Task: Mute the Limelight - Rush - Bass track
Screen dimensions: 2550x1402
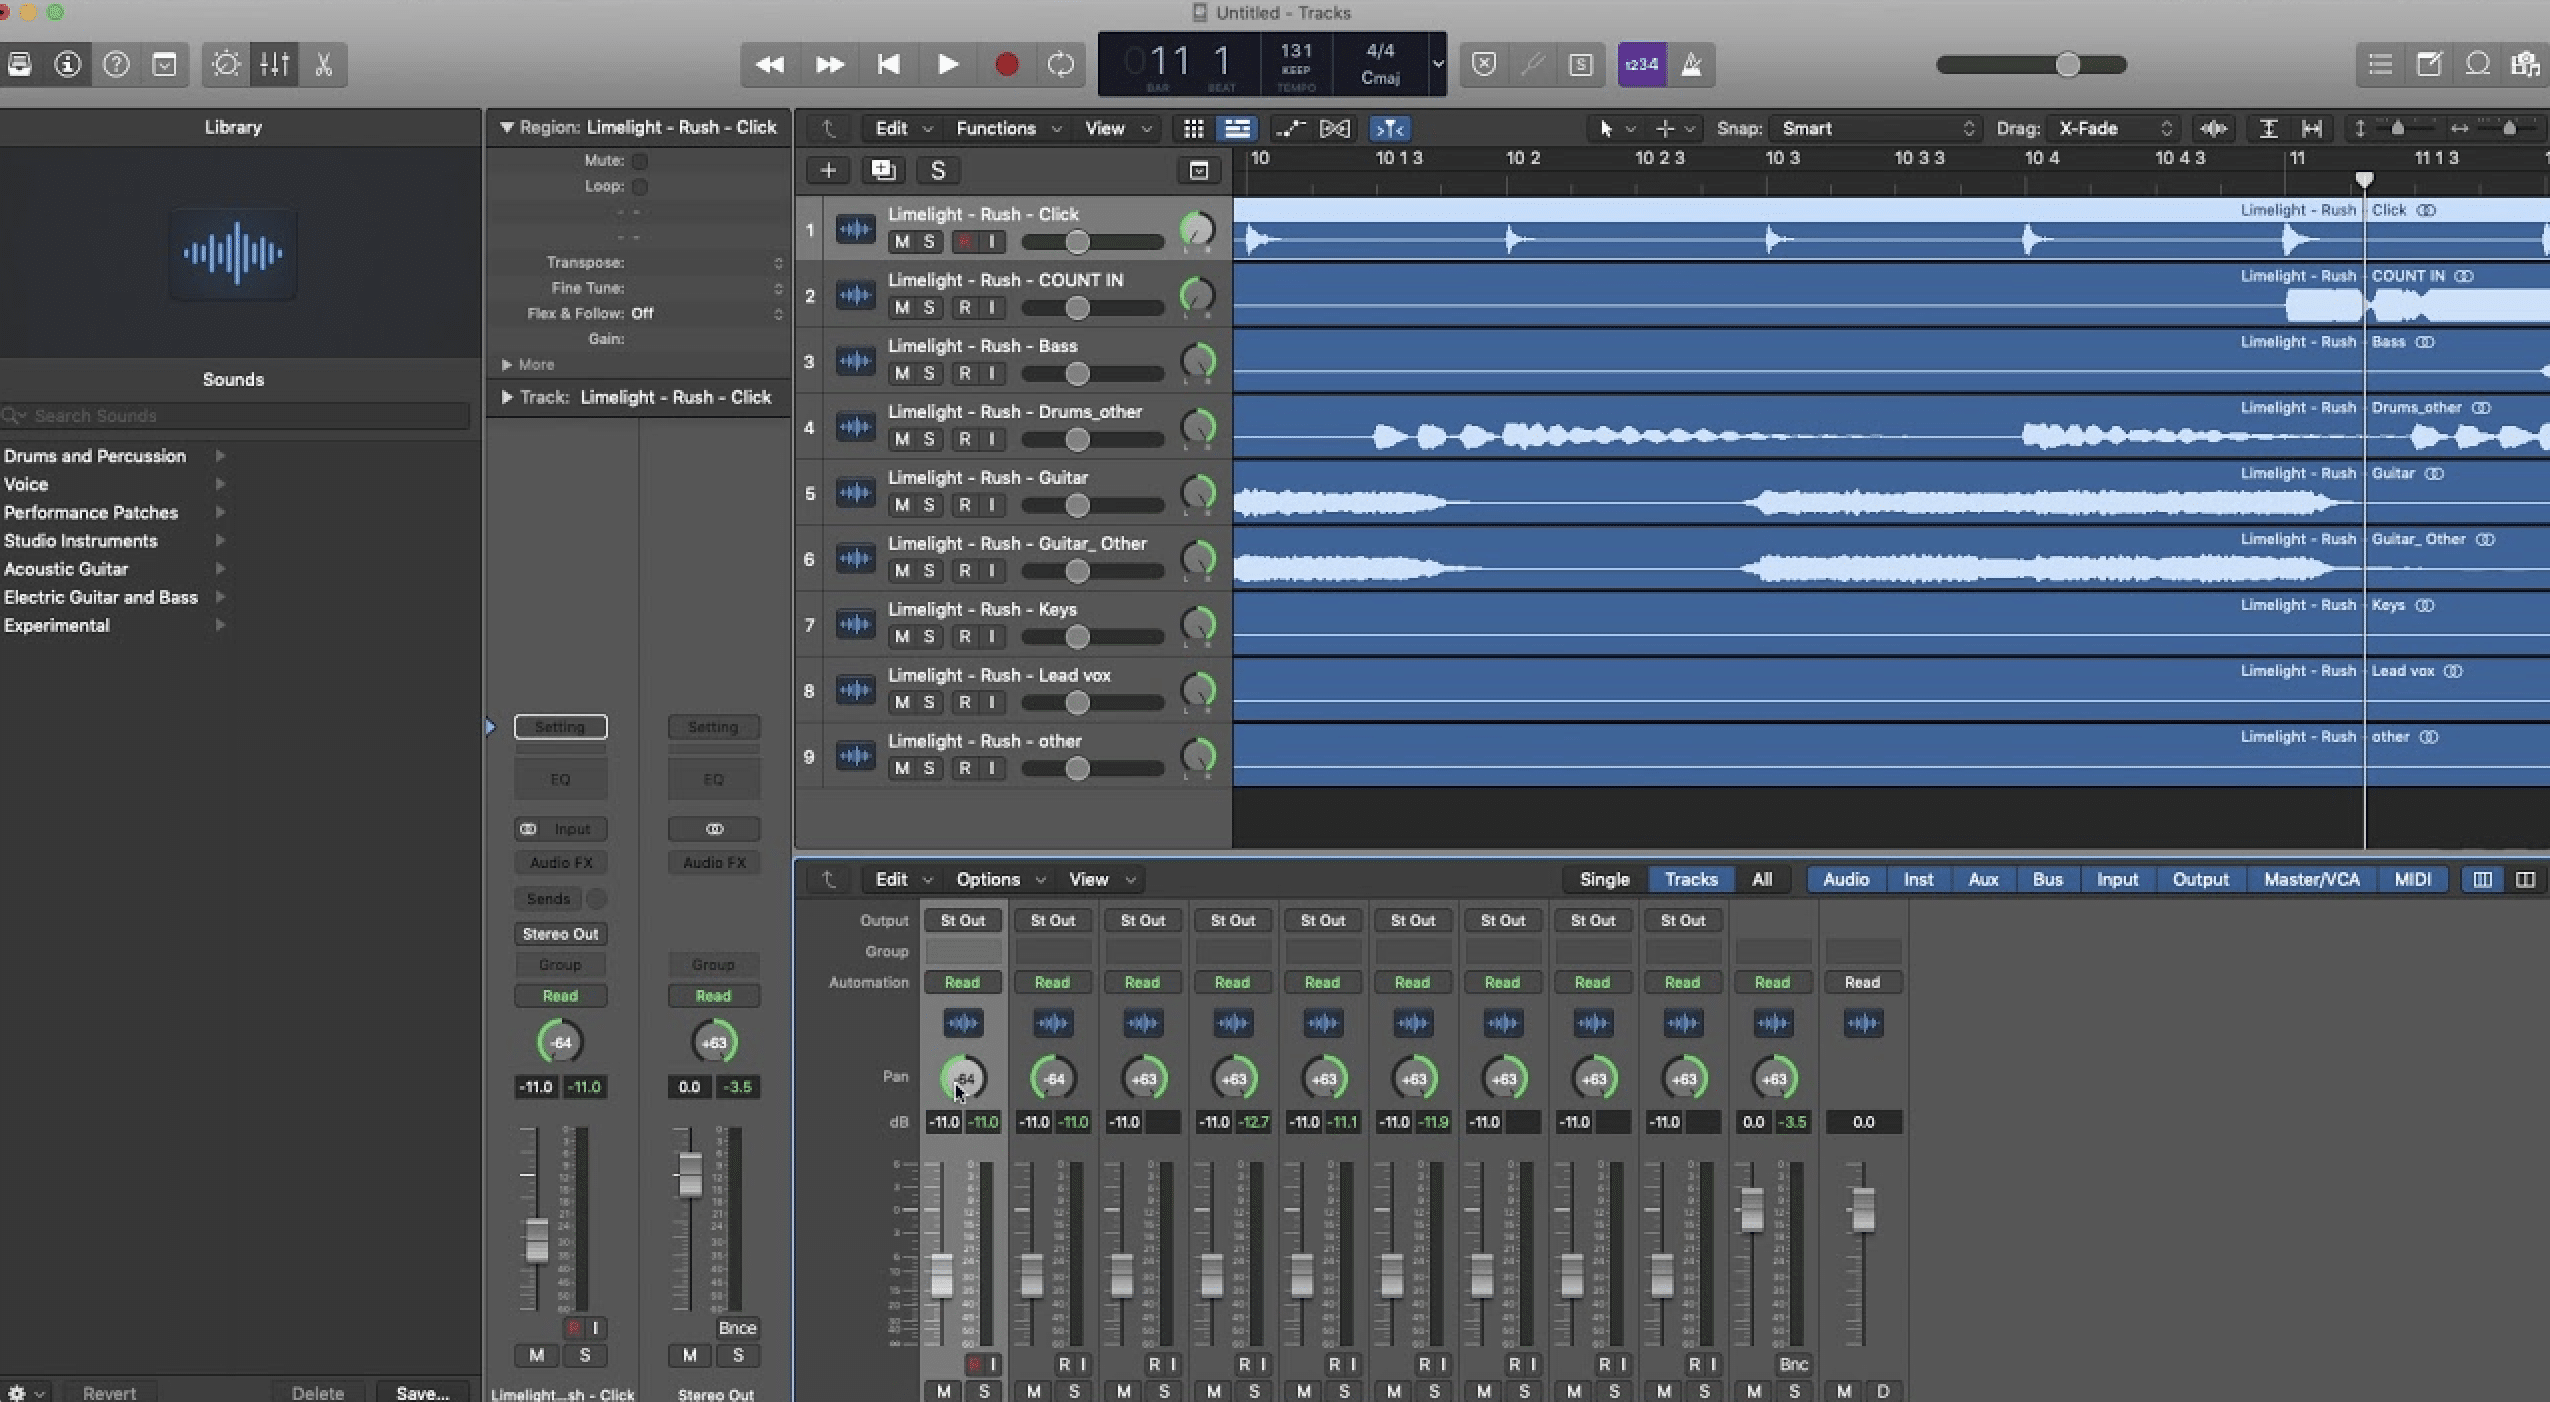Action: 899,373
